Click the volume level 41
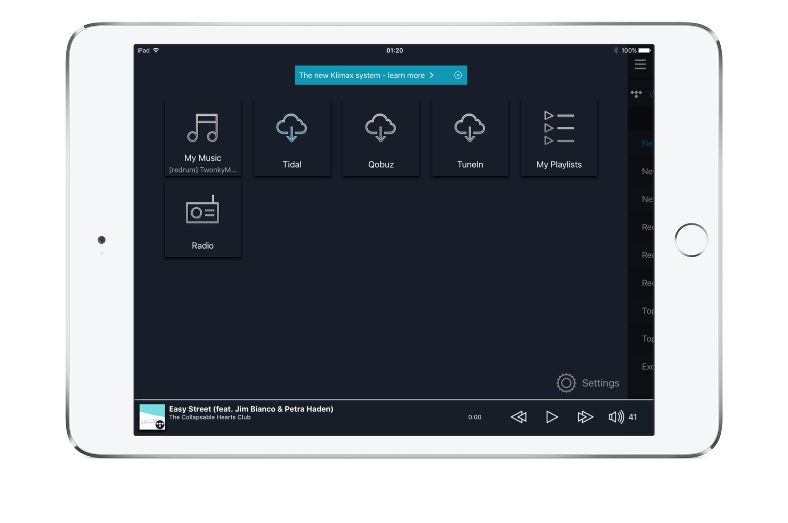This screenshot has height=523, width=788. tap(633, 417)
